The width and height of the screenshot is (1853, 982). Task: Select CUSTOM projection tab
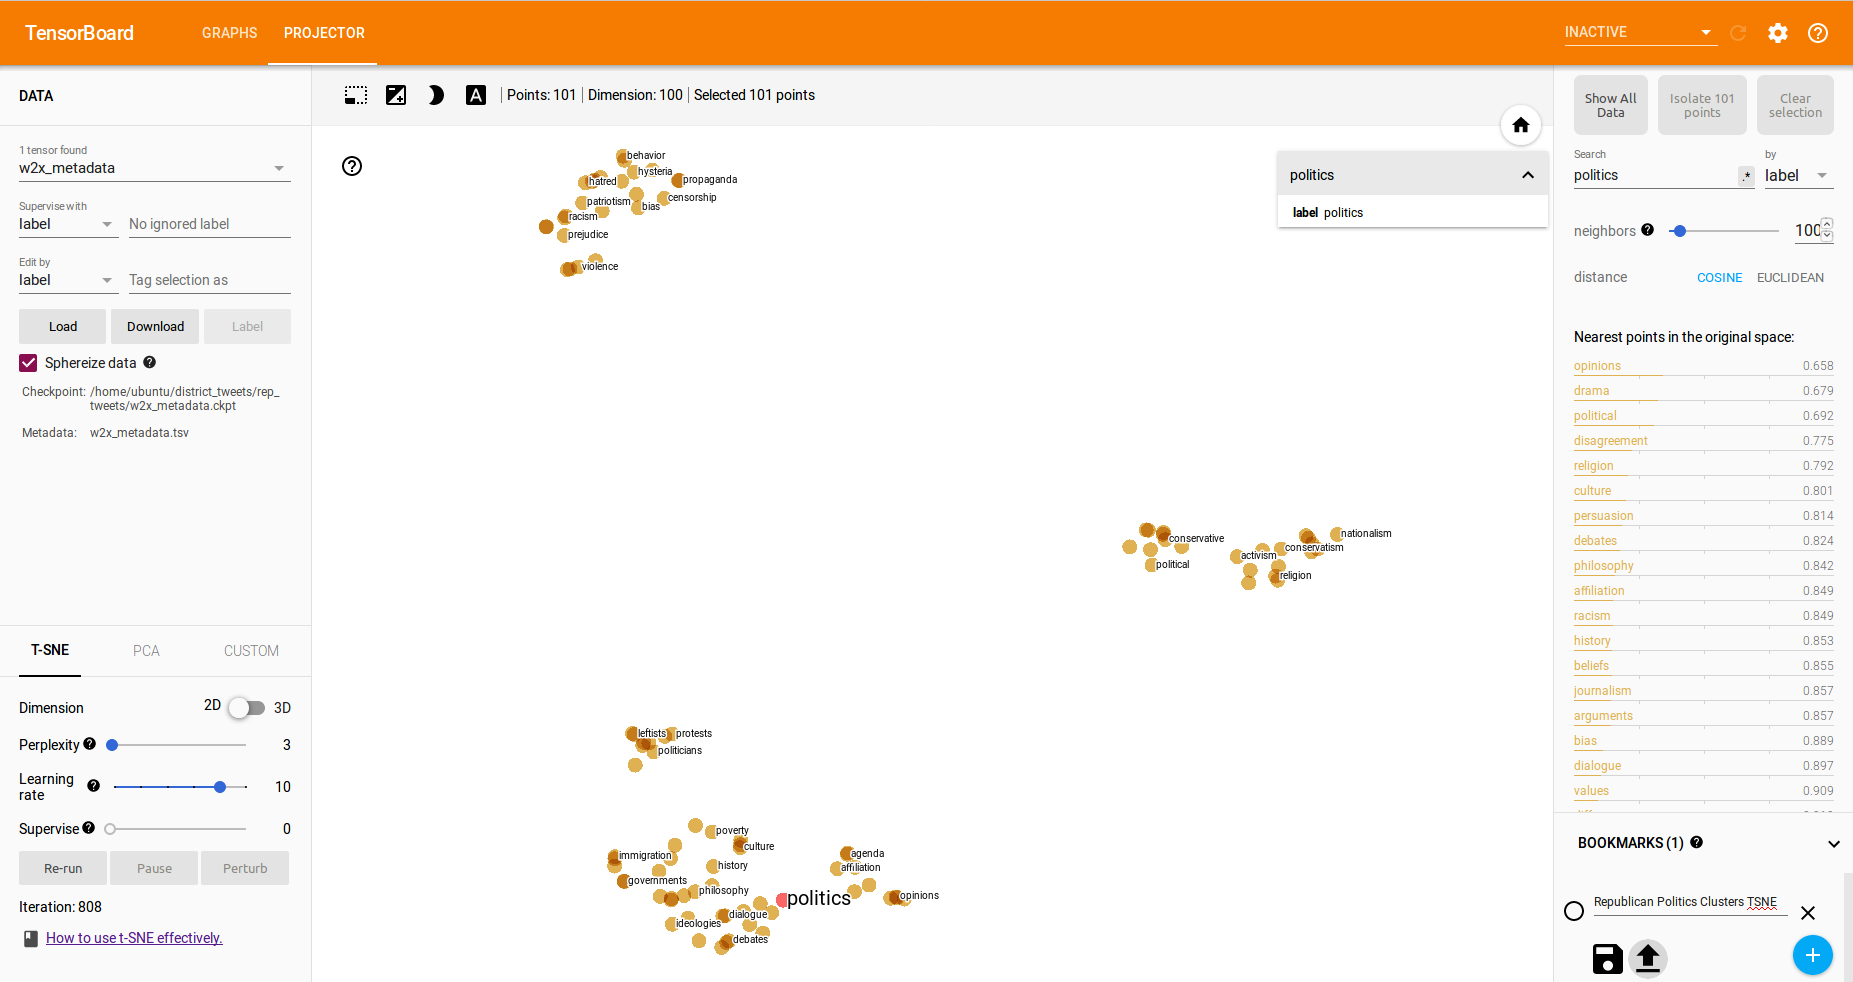tap(251, 651)
